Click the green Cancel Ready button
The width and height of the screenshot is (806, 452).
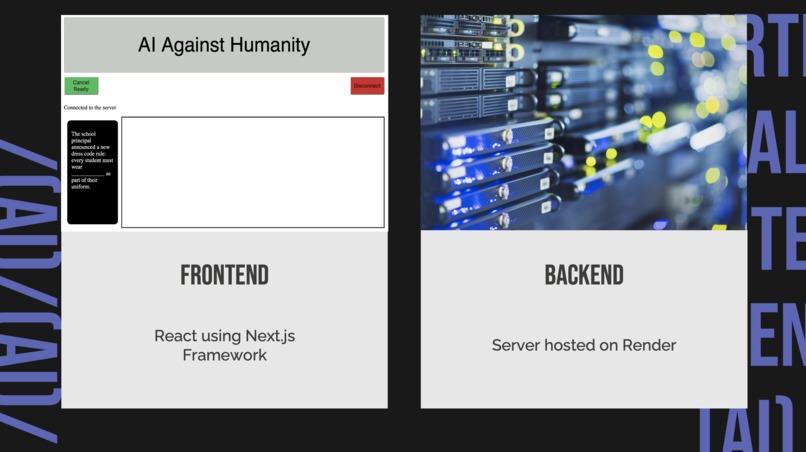[81, 86]
